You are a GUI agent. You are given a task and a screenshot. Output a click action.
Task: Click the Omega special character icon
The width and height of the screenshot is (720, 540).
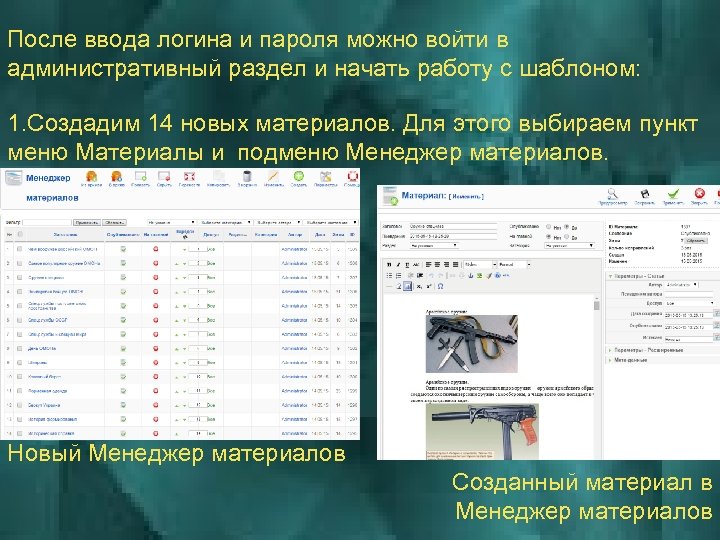[440, 286]
